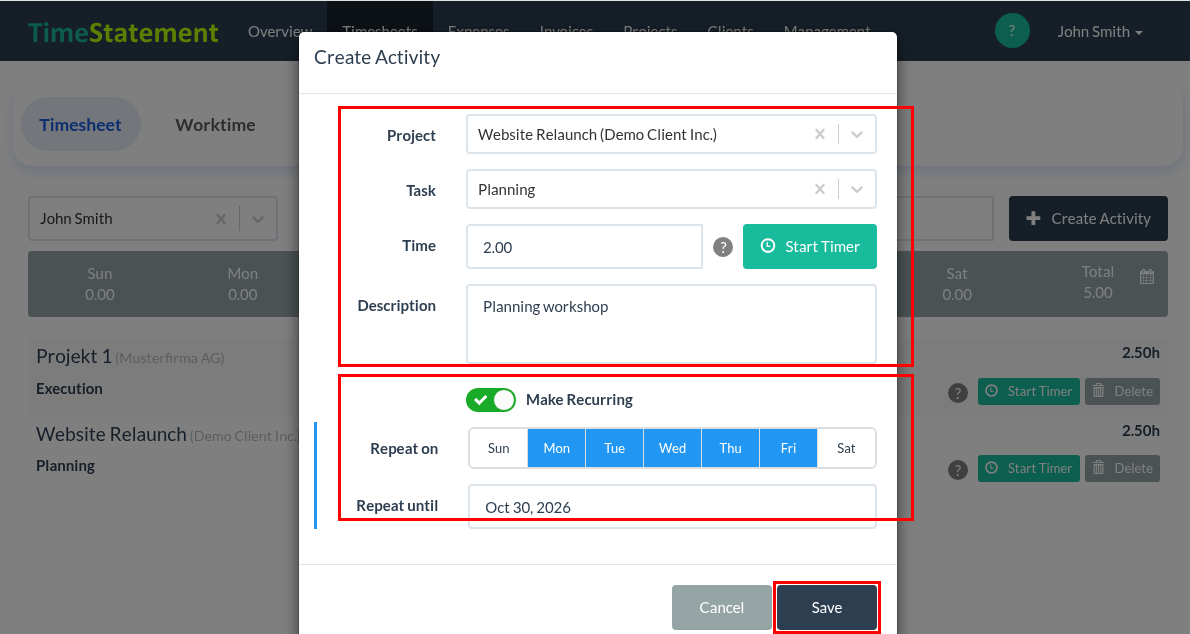The image size is (1190, 634).
Task: Clear the selected Task value
Action: (820, 189)
